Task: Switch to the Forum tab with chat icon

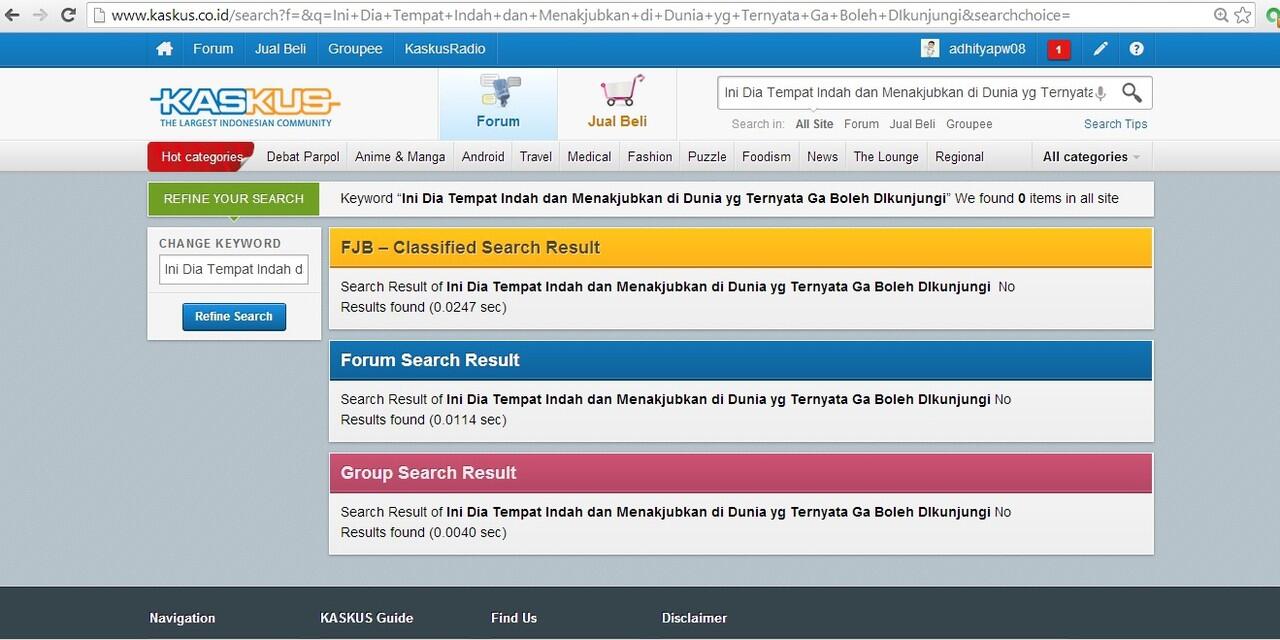Action: (498, 104)
